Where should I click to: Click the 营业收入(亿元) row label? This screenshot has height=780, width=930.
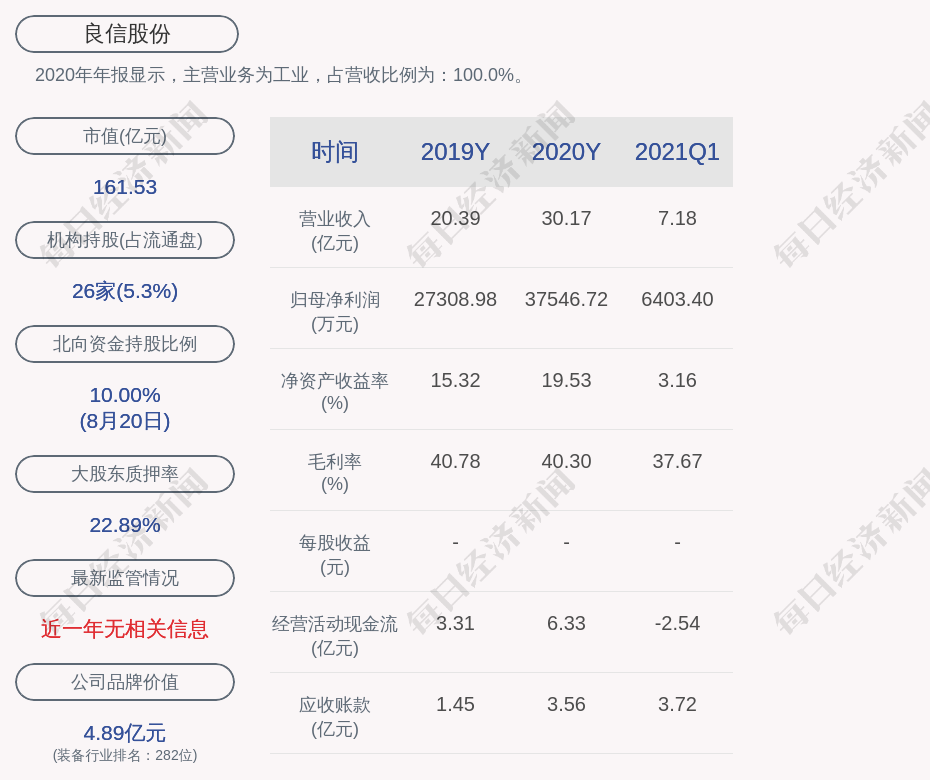[x=335, y=230]
